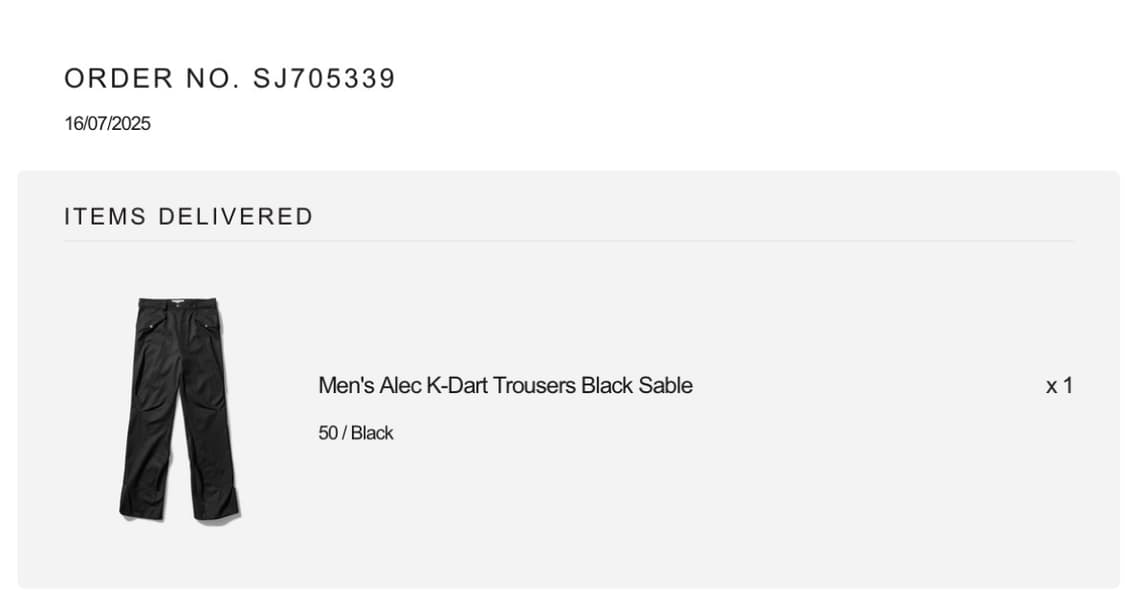Screen dimensions: 1125x612
Task: Click the word ITEMS in the section heading
Action: 105,217
